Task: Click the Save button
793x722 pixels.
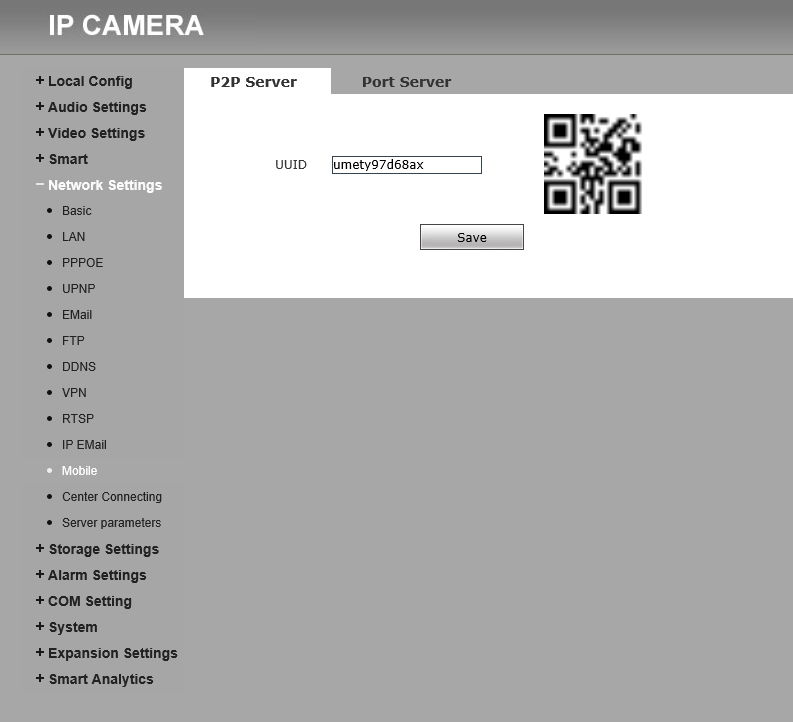Action: point(472,237)
